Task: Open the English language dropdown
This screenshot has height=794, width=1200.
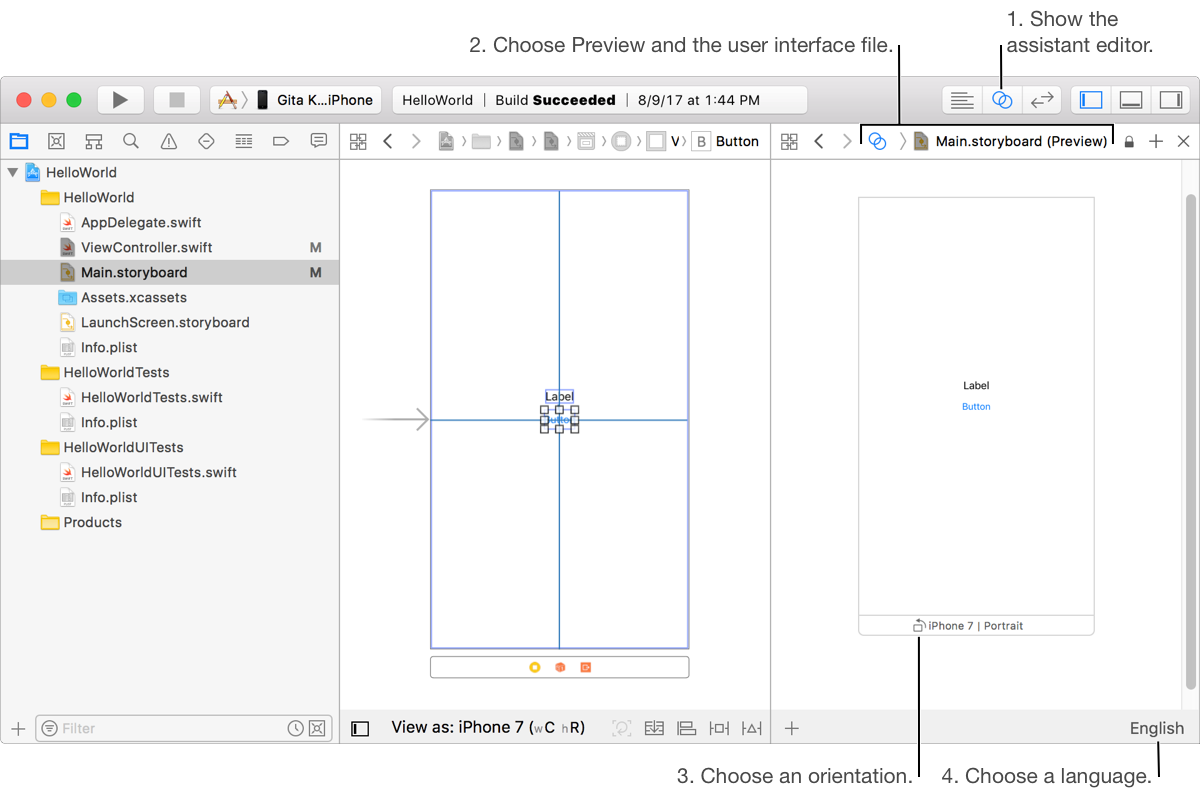Action: [1156, 728]
